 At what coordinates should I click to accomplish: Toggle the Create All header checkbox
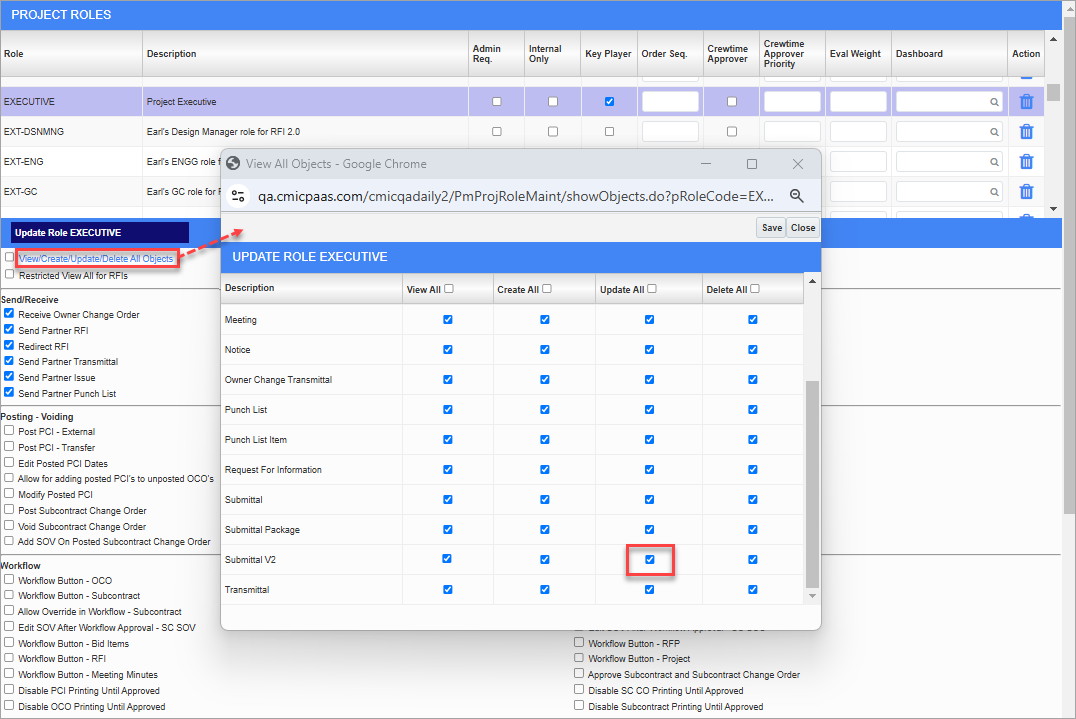click(x=547, y=289)
